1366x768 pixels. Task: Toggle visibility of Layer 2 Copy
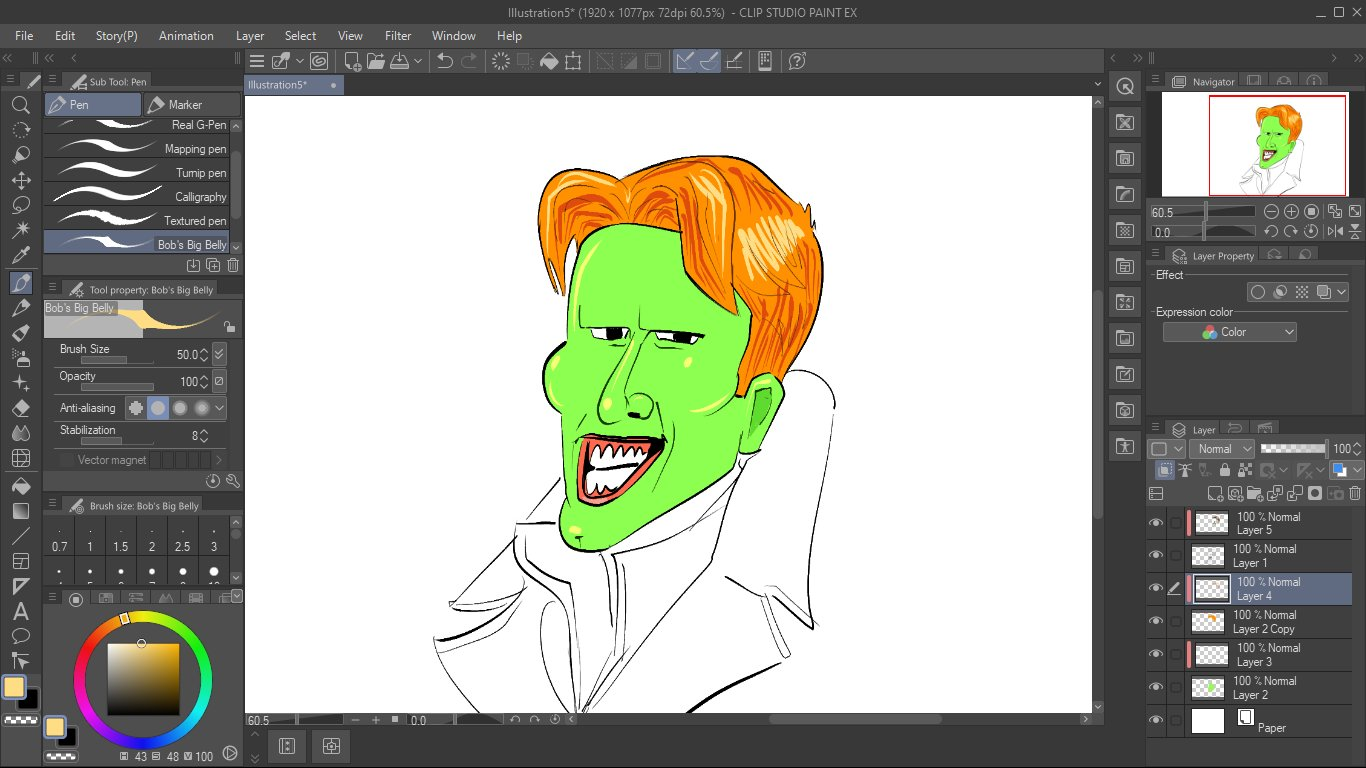click(x=1157, y=621)
